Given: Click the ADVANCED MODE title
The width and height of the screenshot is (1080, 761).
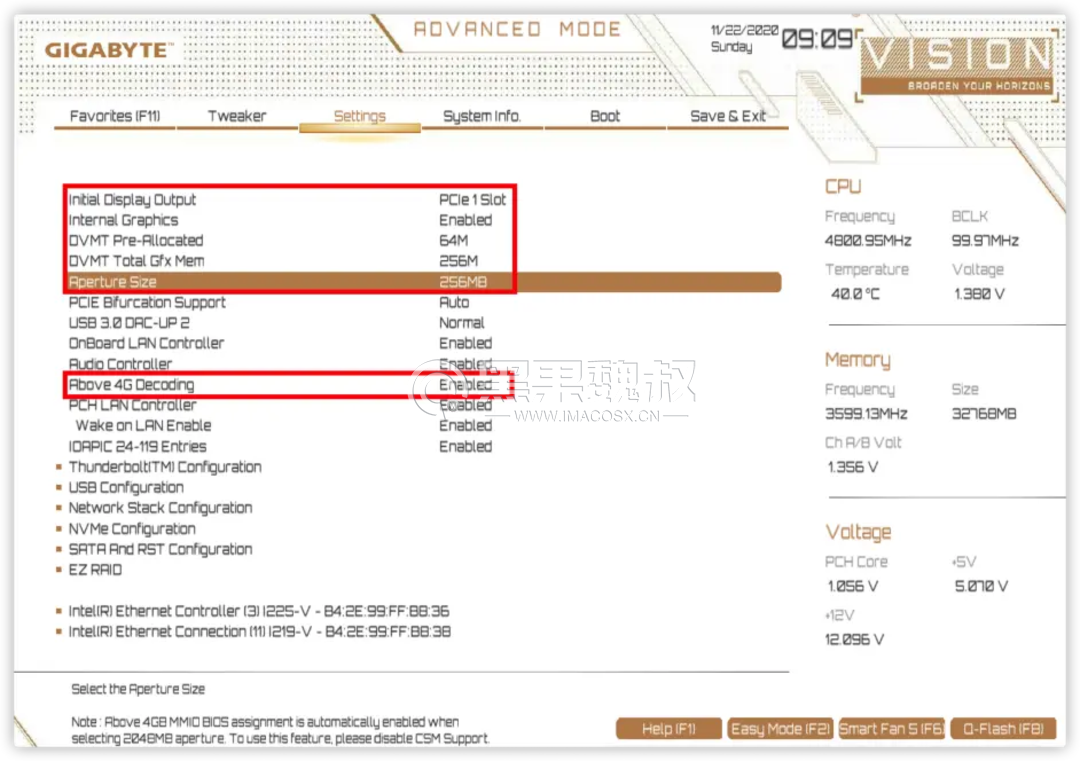Looking at the screenshot, I should click(517, 30).
